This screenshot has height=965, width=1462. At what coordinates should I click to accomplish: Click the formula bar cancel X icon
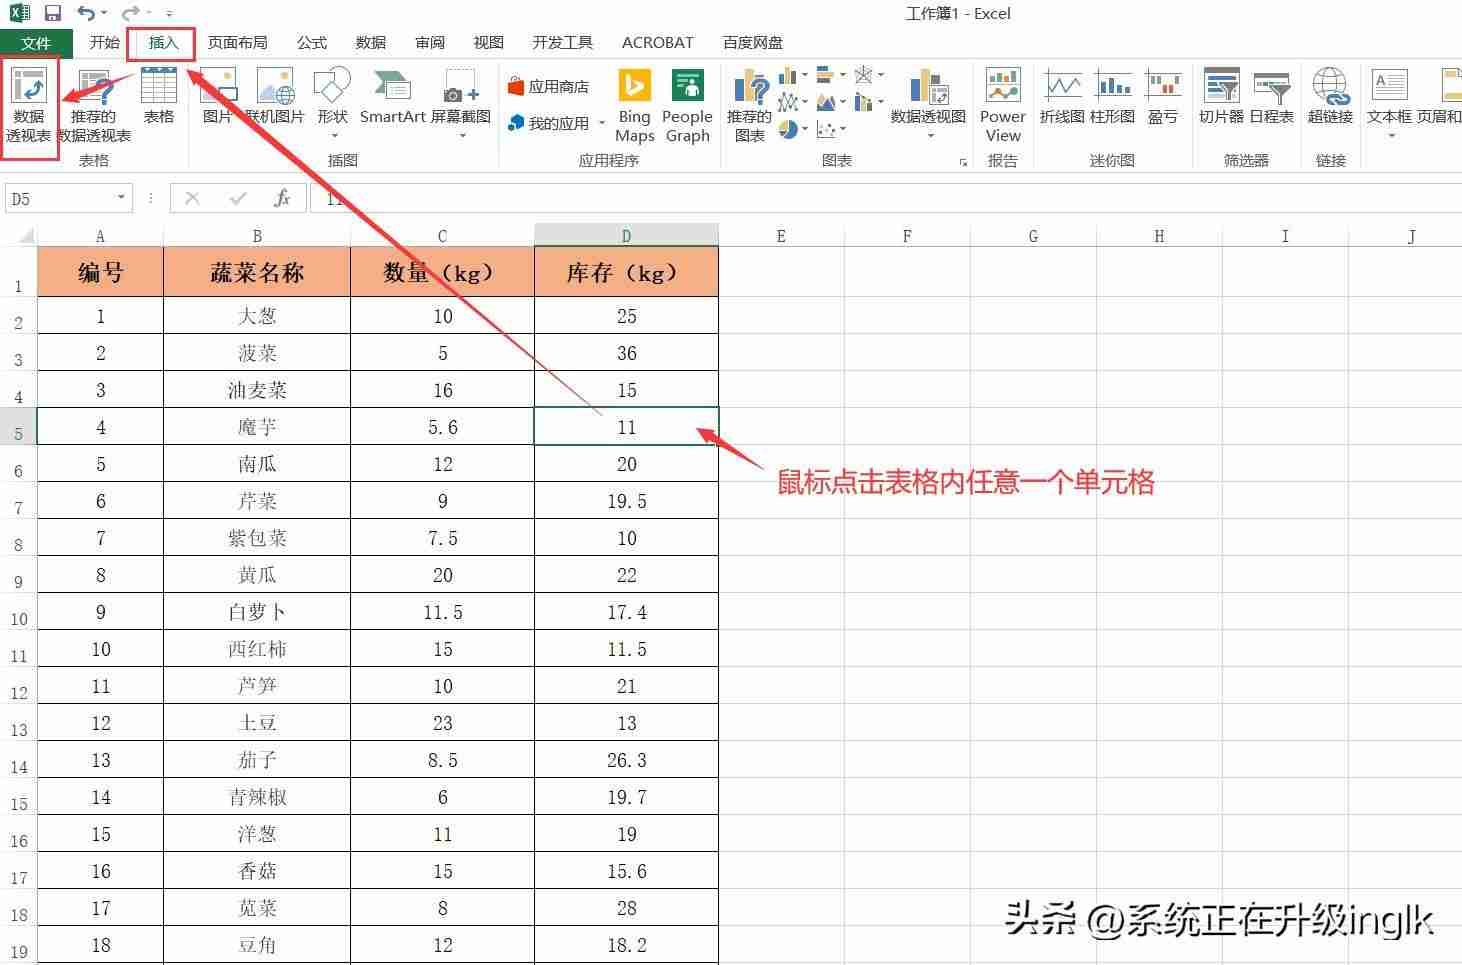(x=192, y=199)
